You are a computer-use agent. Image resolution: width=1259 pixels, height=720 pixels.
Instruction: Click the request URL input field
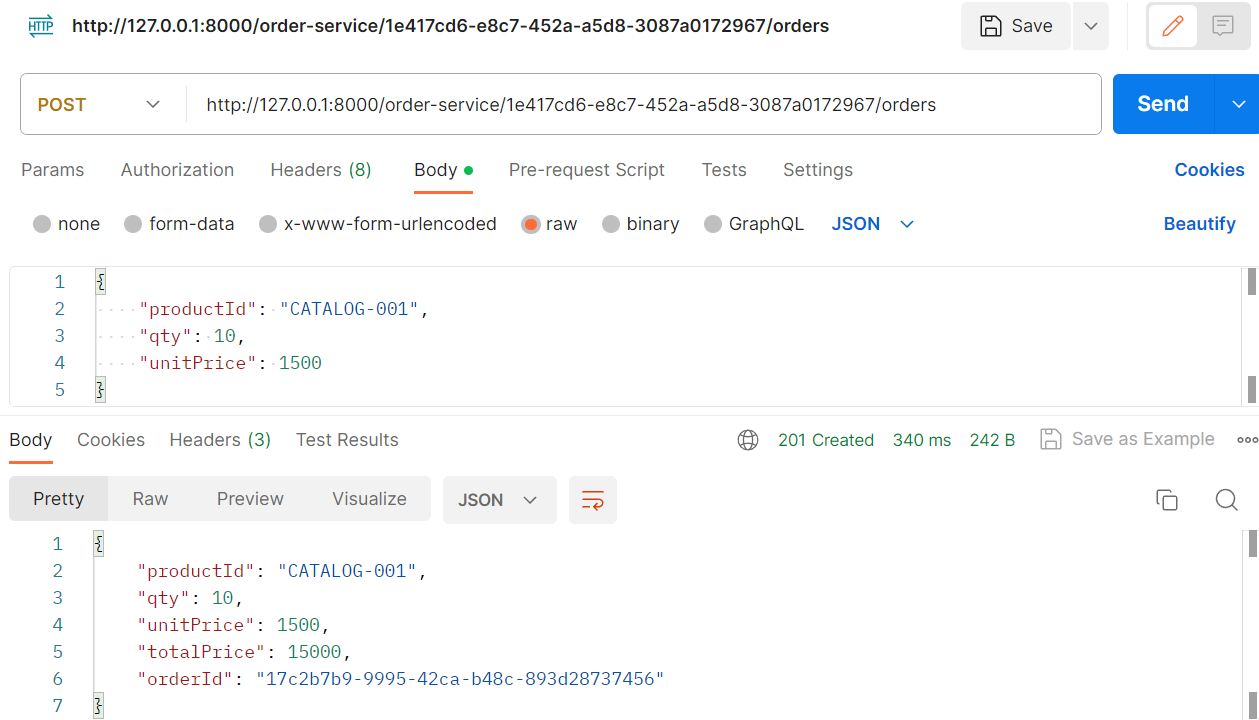[642, 104]
